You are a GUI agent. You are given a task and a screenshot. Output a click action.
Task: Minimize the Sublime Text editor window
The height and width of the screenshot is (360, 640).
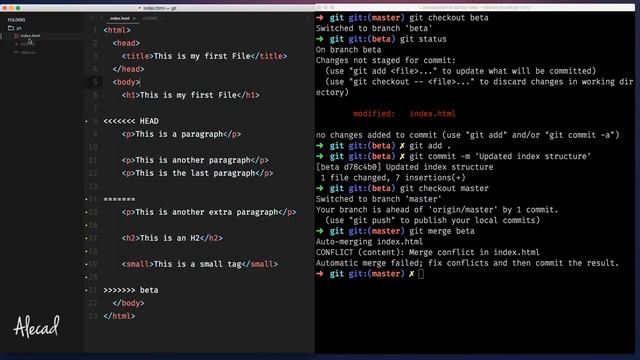(x=11, y=8)
